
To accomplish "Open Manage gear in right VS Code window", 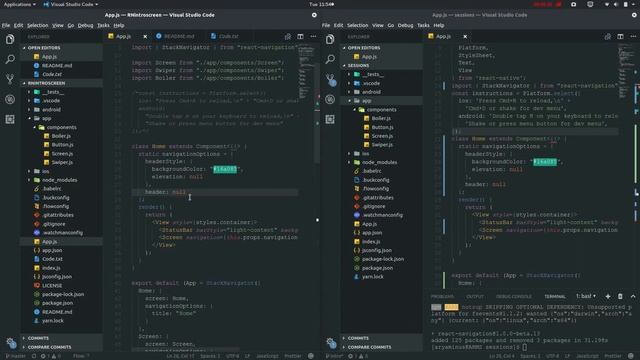I will coord(331,343).
